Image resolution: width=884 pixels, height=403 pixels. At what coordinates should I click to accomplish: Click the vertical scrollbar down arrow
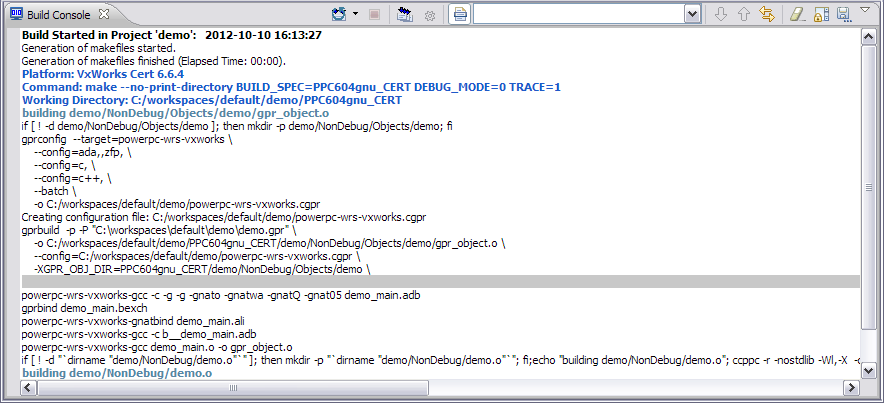869,370
